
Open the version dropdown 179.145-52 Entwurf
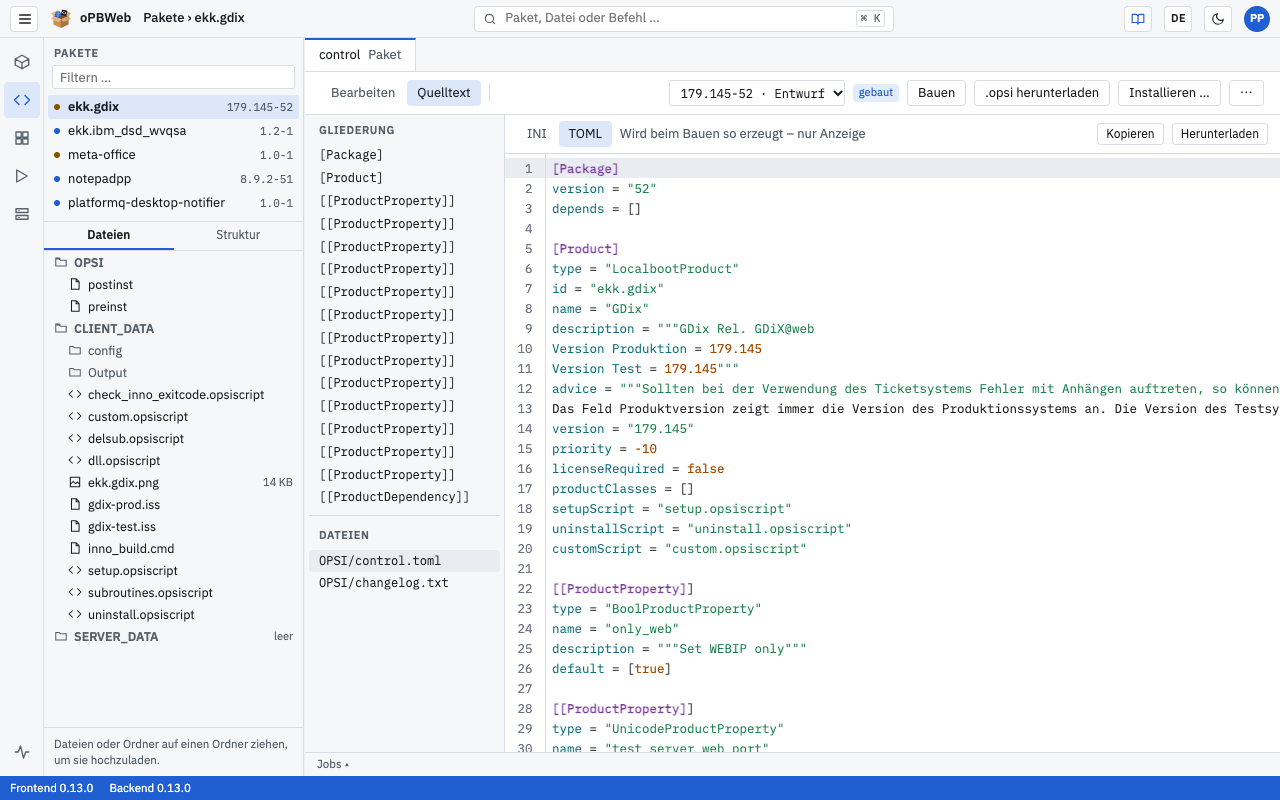pos(757,93)
